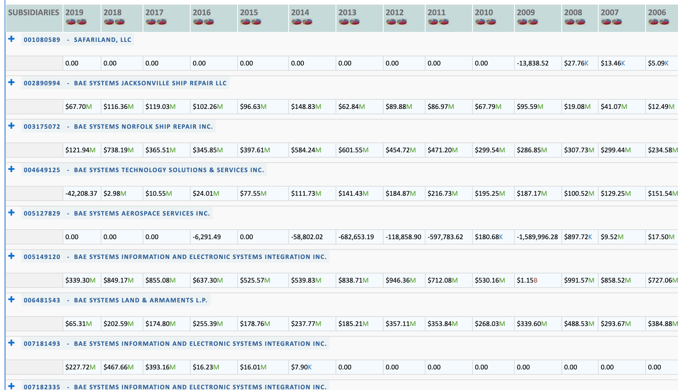Click the $216.73M cell for Technology Solutions 2011
The image size is (678, 390).
(x=448, y=193)
